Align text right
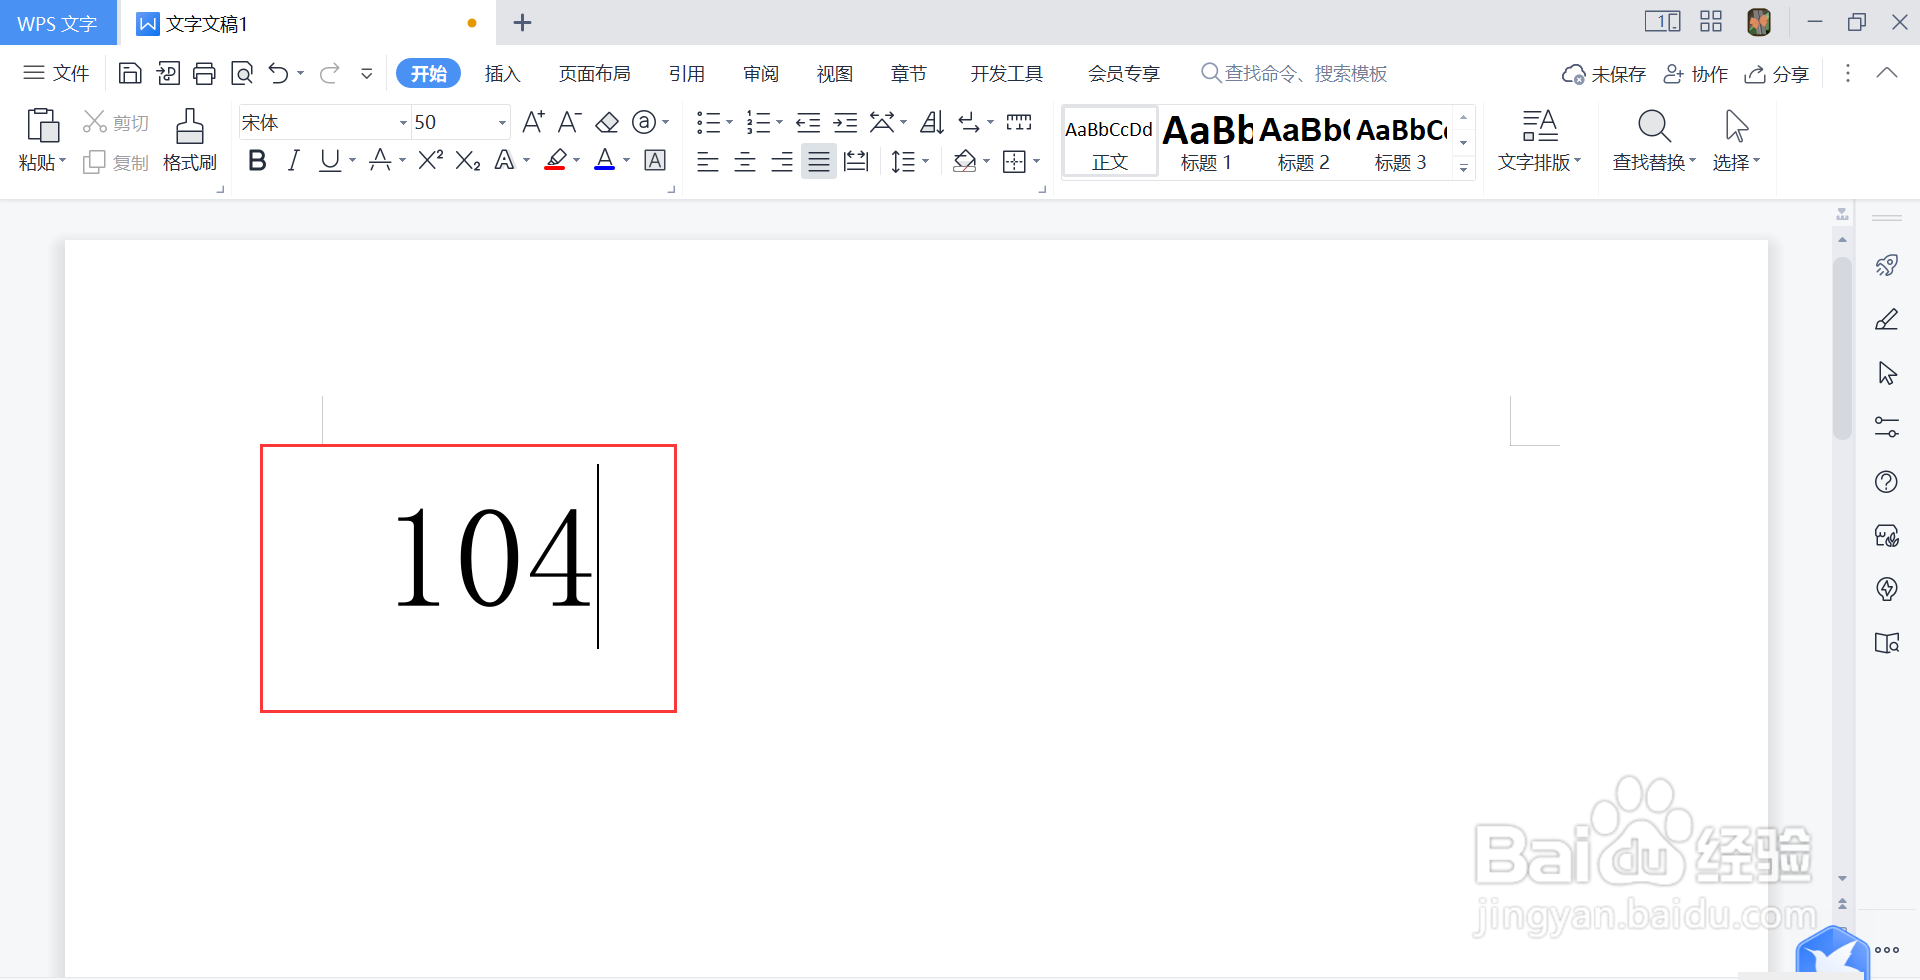 (782, 161)
